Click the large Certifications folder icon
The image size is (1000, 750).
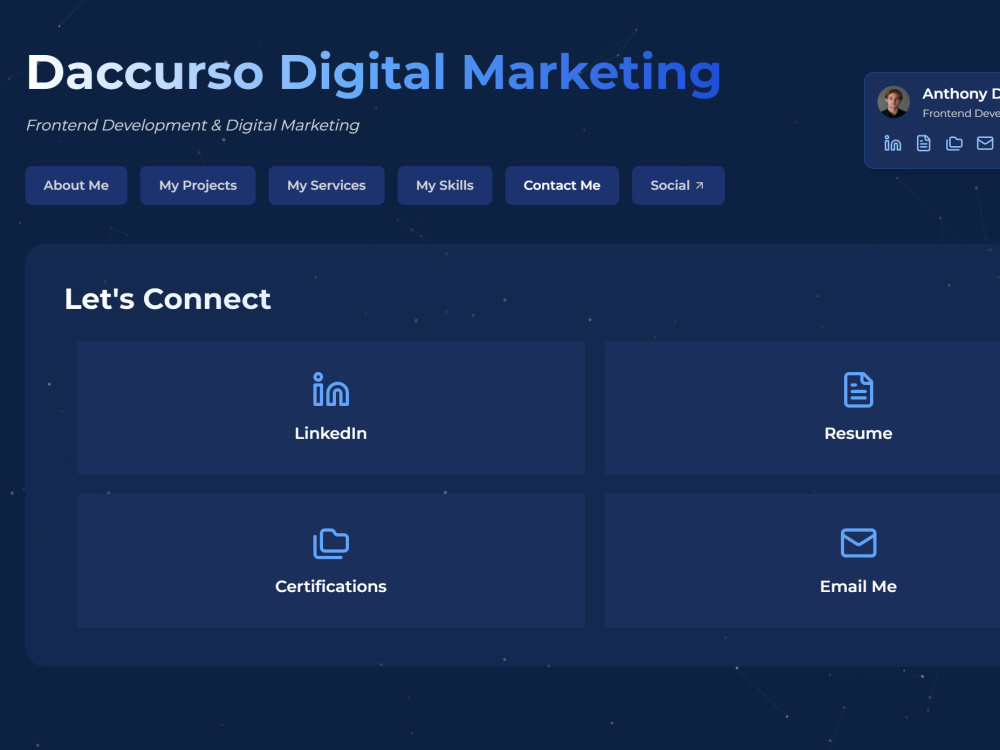(x=331, y=543)
